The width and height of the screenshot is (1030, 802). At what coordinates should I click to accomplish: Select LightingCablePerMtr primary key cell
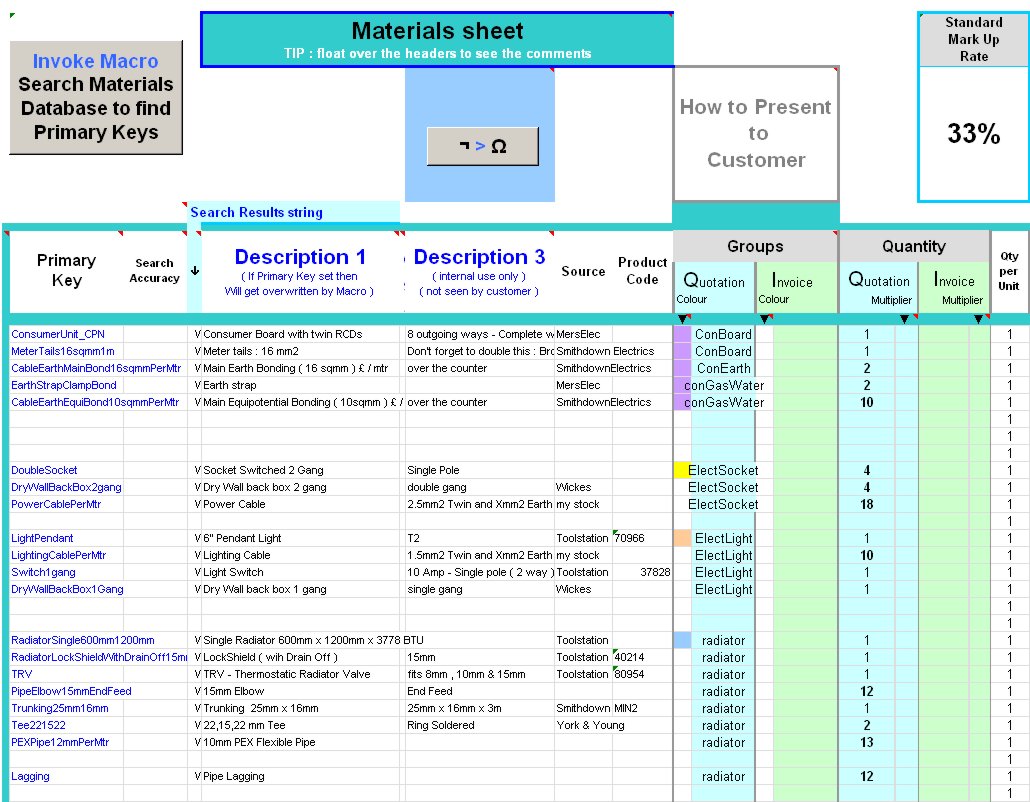pyautogui.click(x=66, y=555)
